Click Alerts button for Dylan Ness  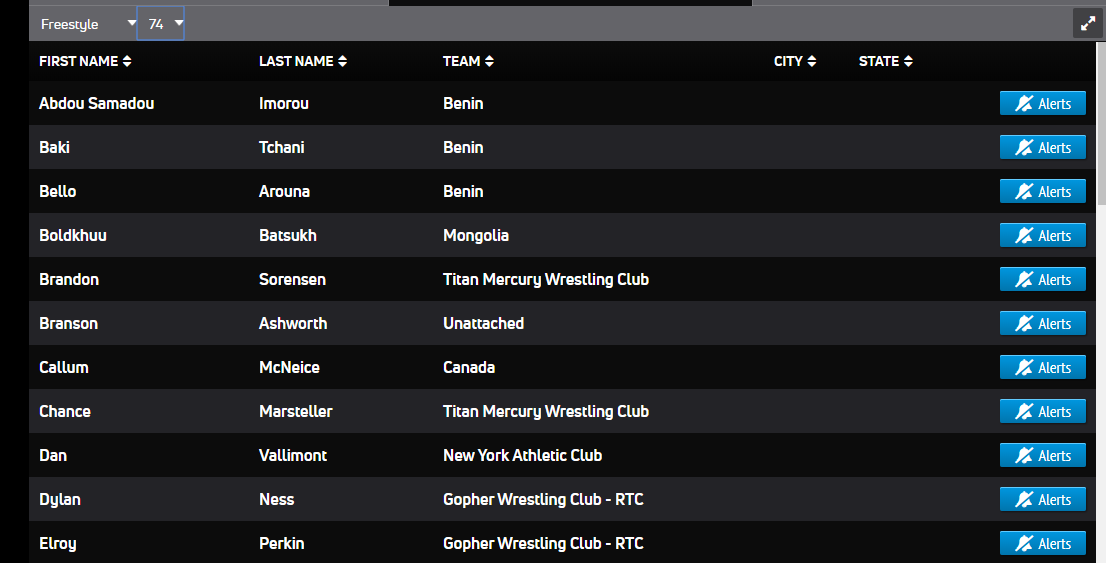coord(1043,500)
